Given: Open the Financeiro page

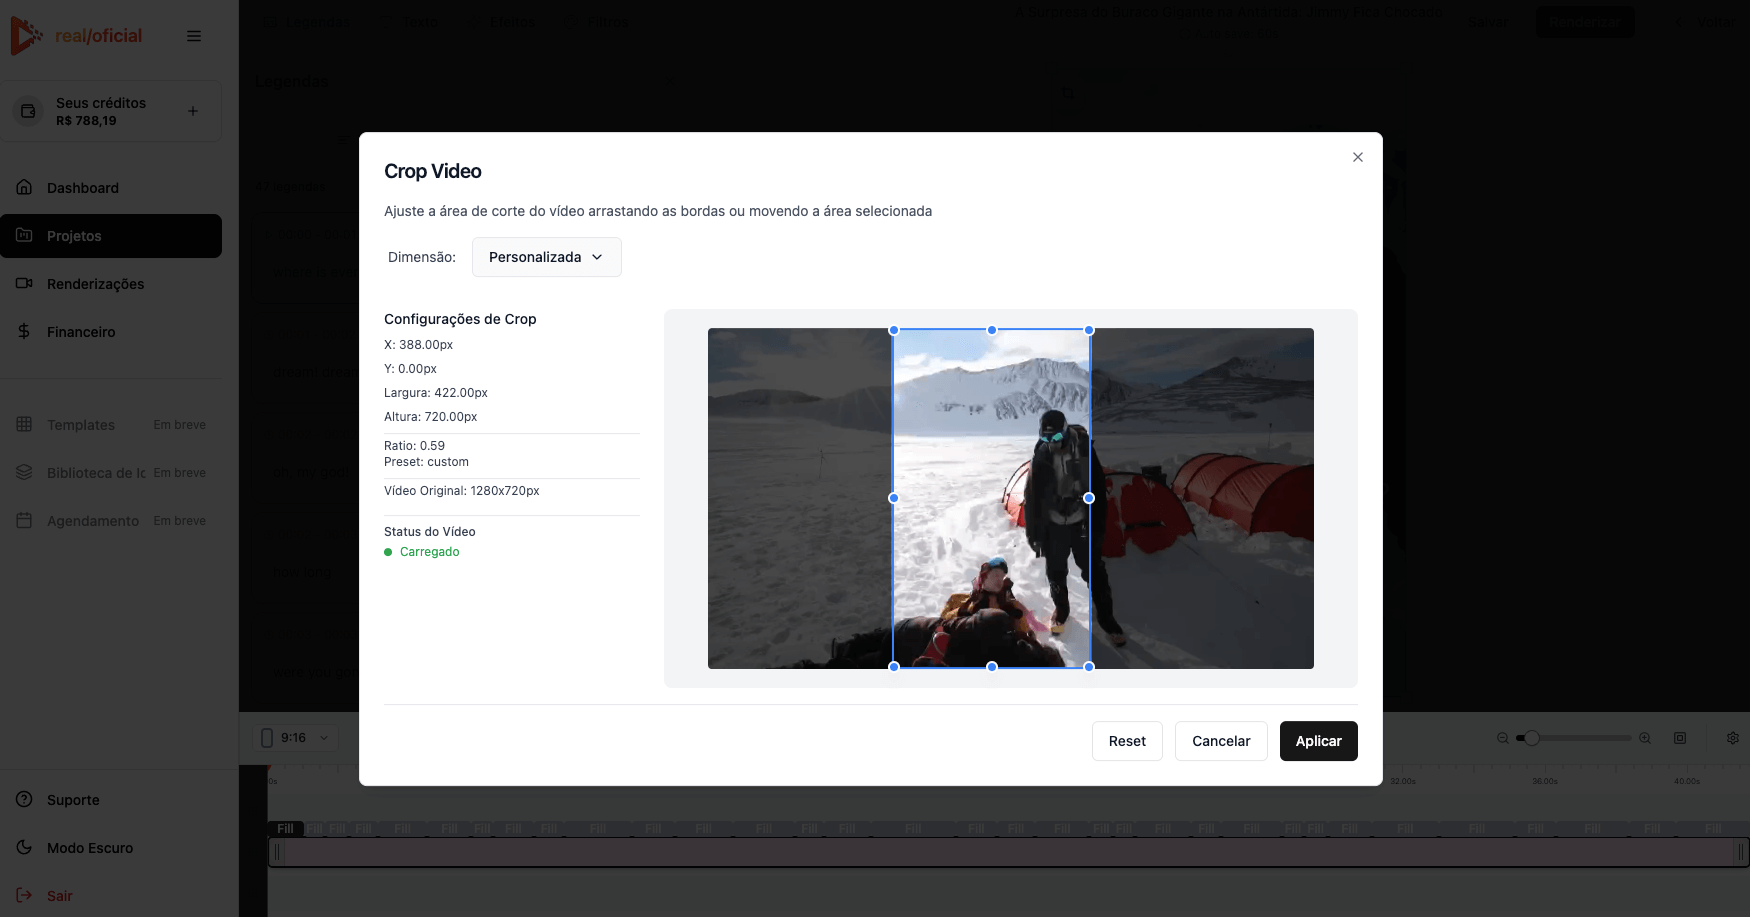Looking at the screenshot, I should click(x=111, y=332).
